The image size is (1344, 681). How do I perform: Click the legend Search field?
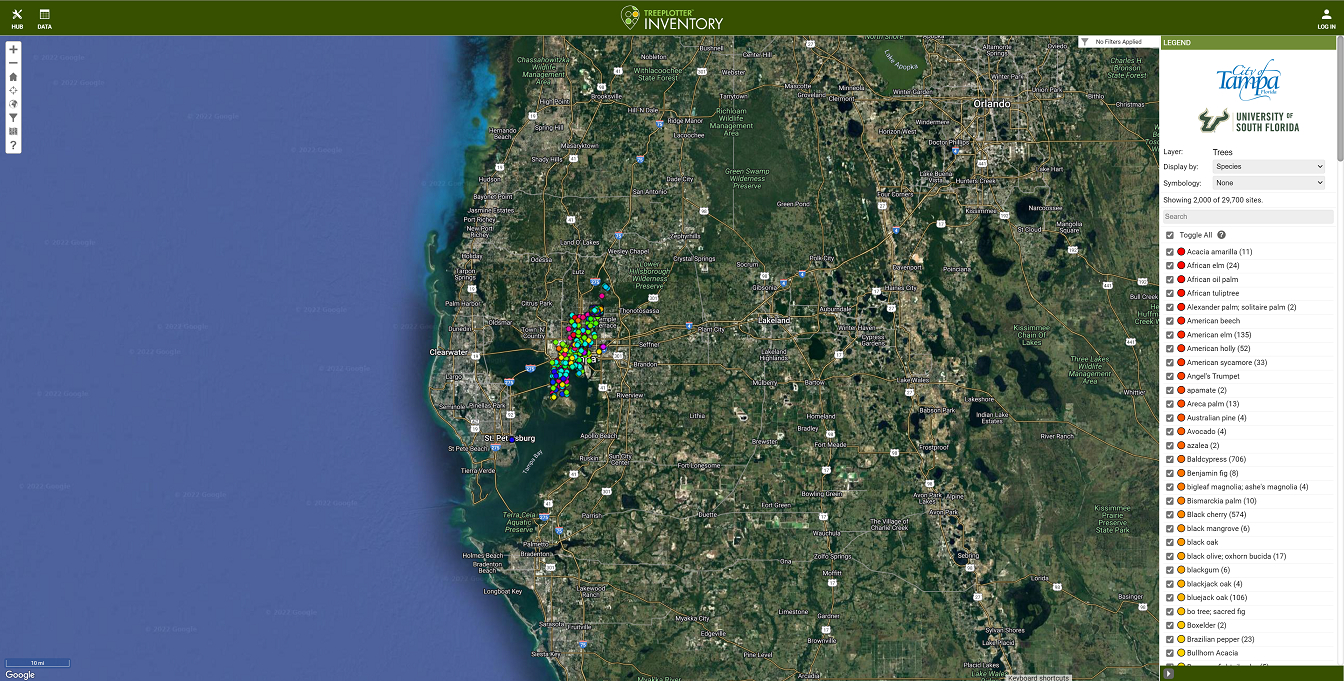pos(1247,217)
